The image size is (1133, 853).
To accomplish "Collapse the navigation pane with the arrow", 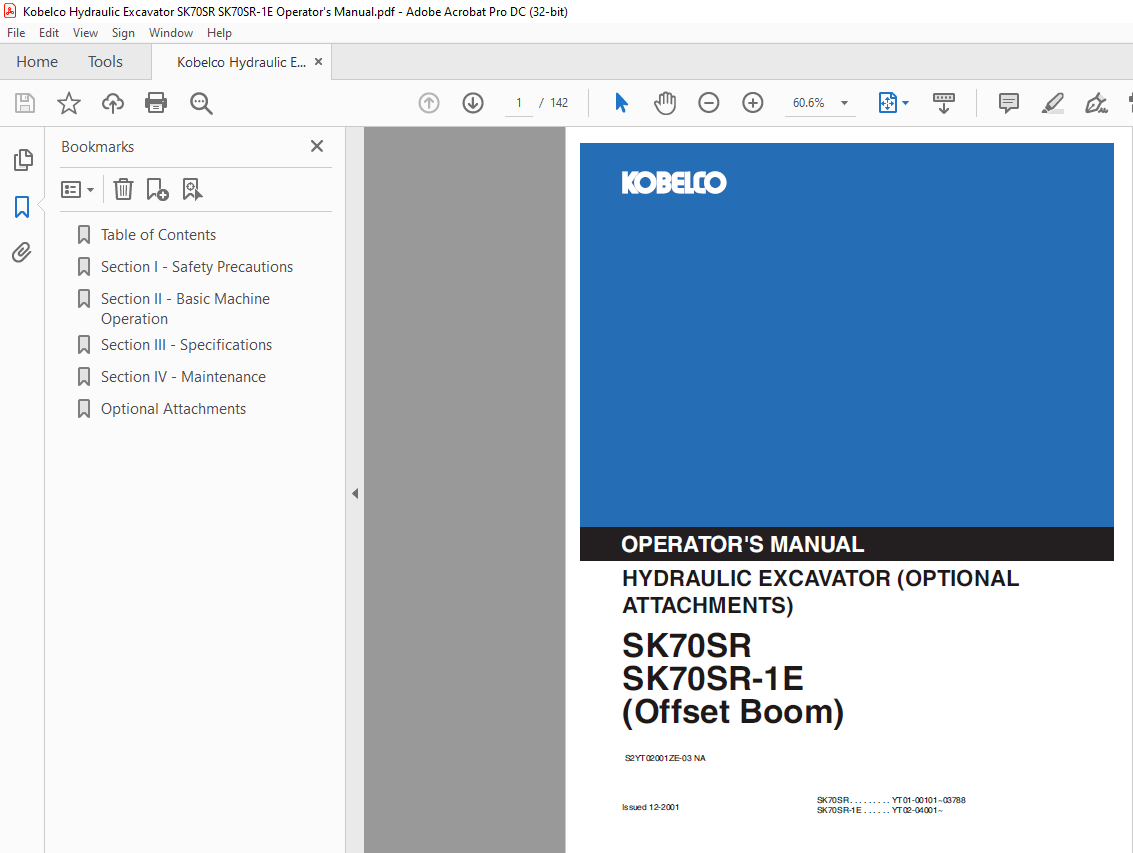I will (355, 494).
